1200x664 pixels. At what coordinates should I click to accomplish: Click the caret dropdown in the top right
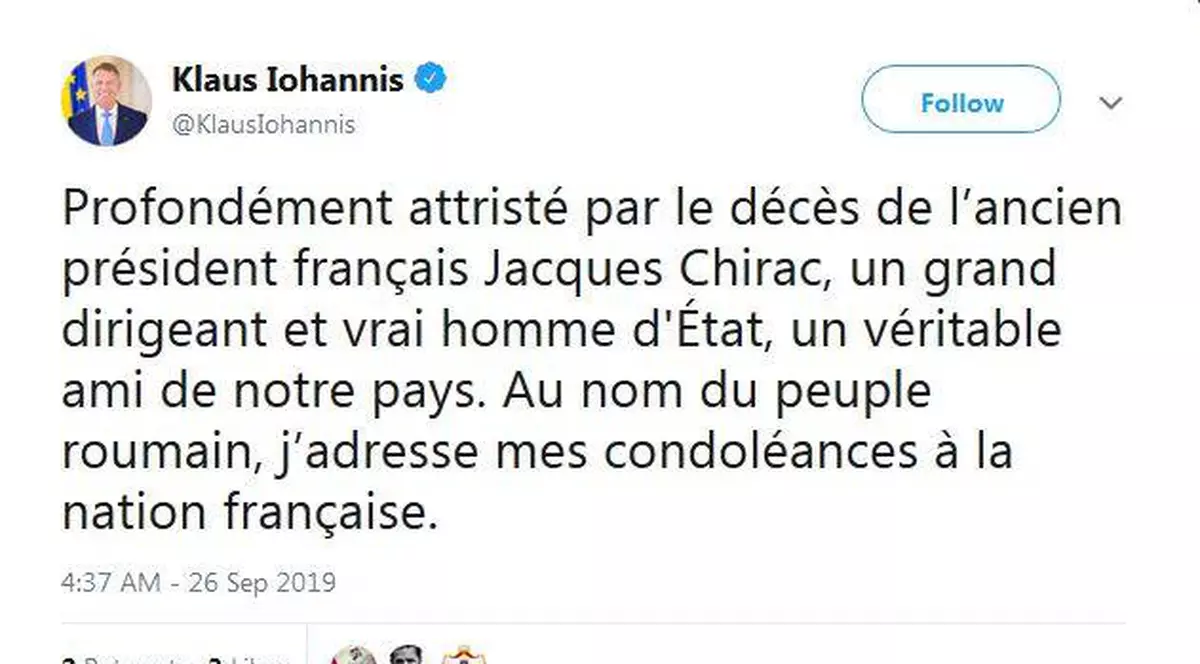(1110, 101)
